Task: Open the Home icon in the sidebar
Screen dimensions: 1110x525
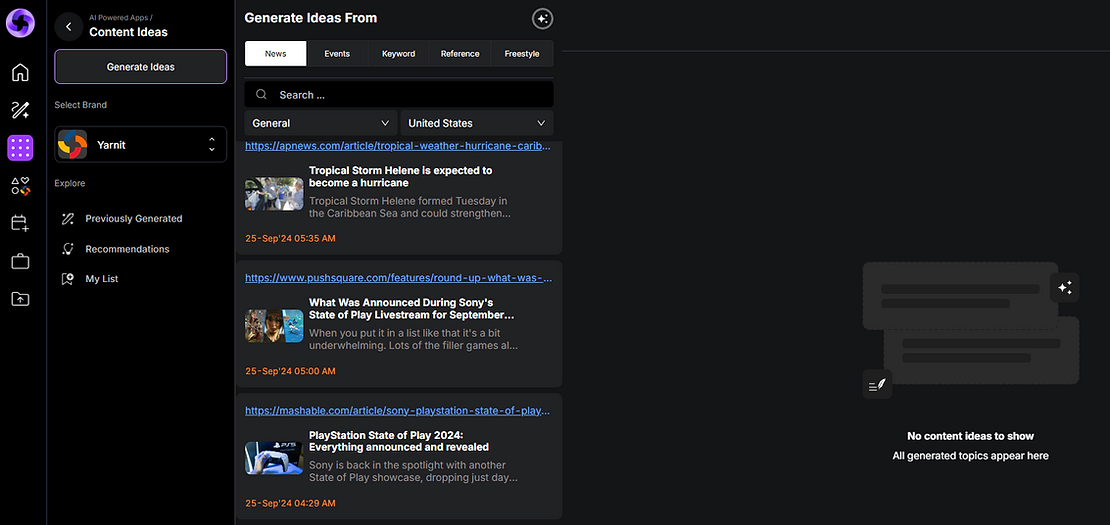Action: (x=20, y=72)
